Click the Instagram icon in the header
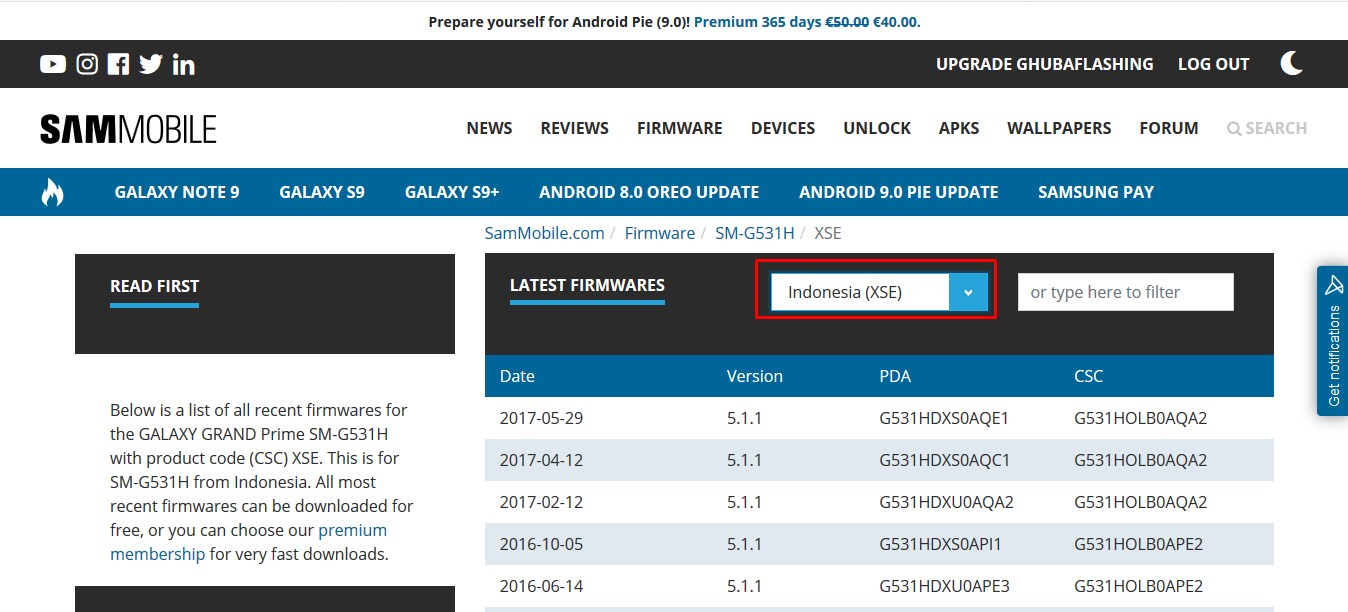The height and width of the screenshot is (612, 1348). click(86, 63)
